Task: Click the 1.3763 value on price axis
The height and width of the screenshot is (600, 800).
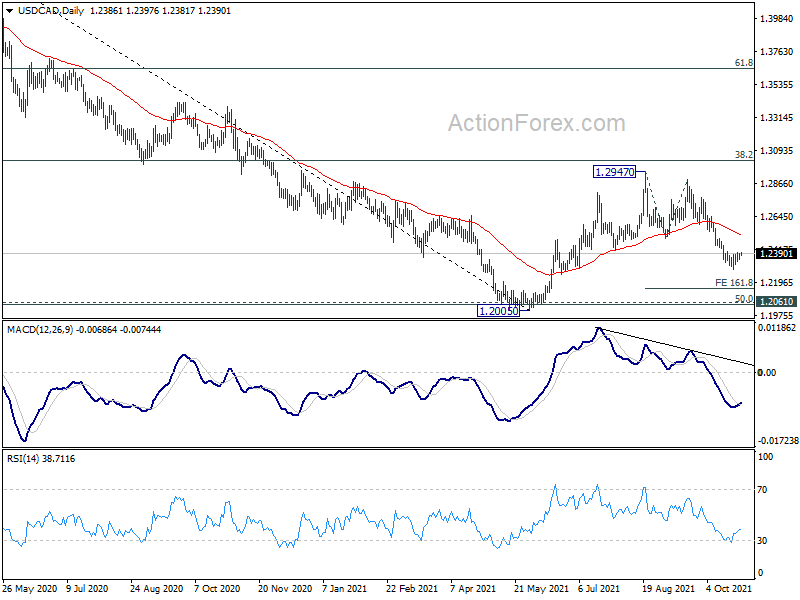Action: point(774,52)
